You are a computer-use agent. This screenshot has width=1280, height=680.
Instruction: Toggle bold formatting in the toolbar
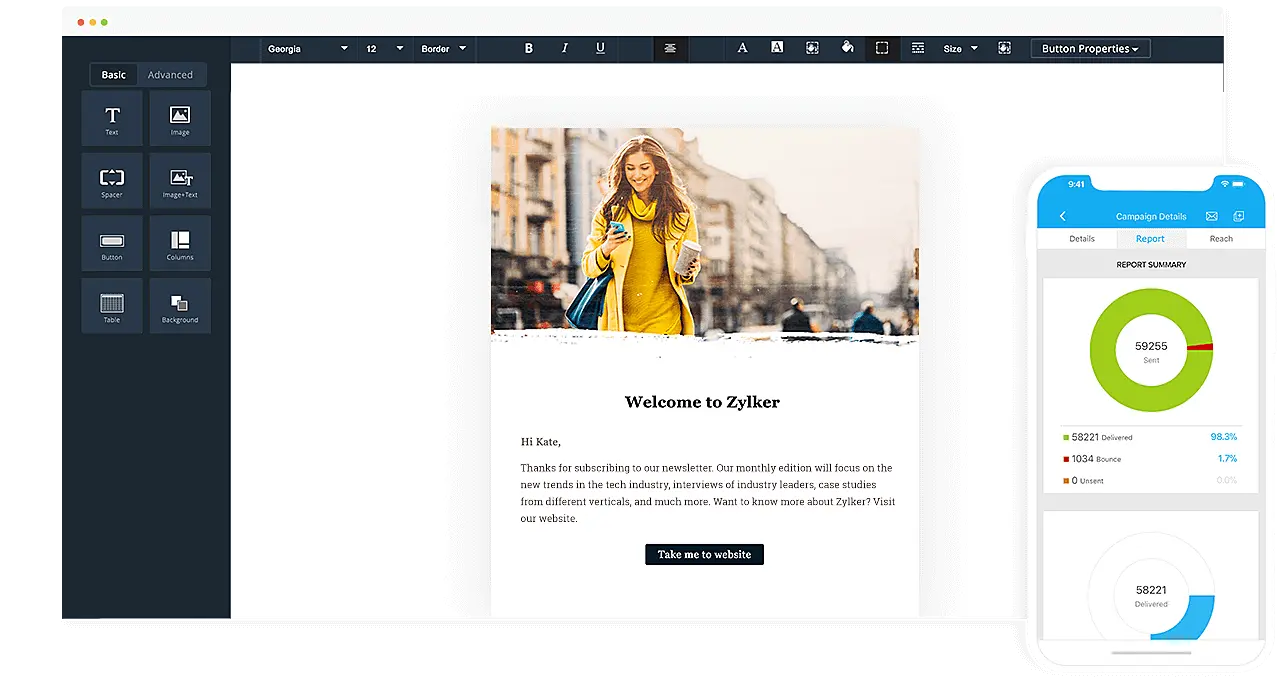click(528, 47)
